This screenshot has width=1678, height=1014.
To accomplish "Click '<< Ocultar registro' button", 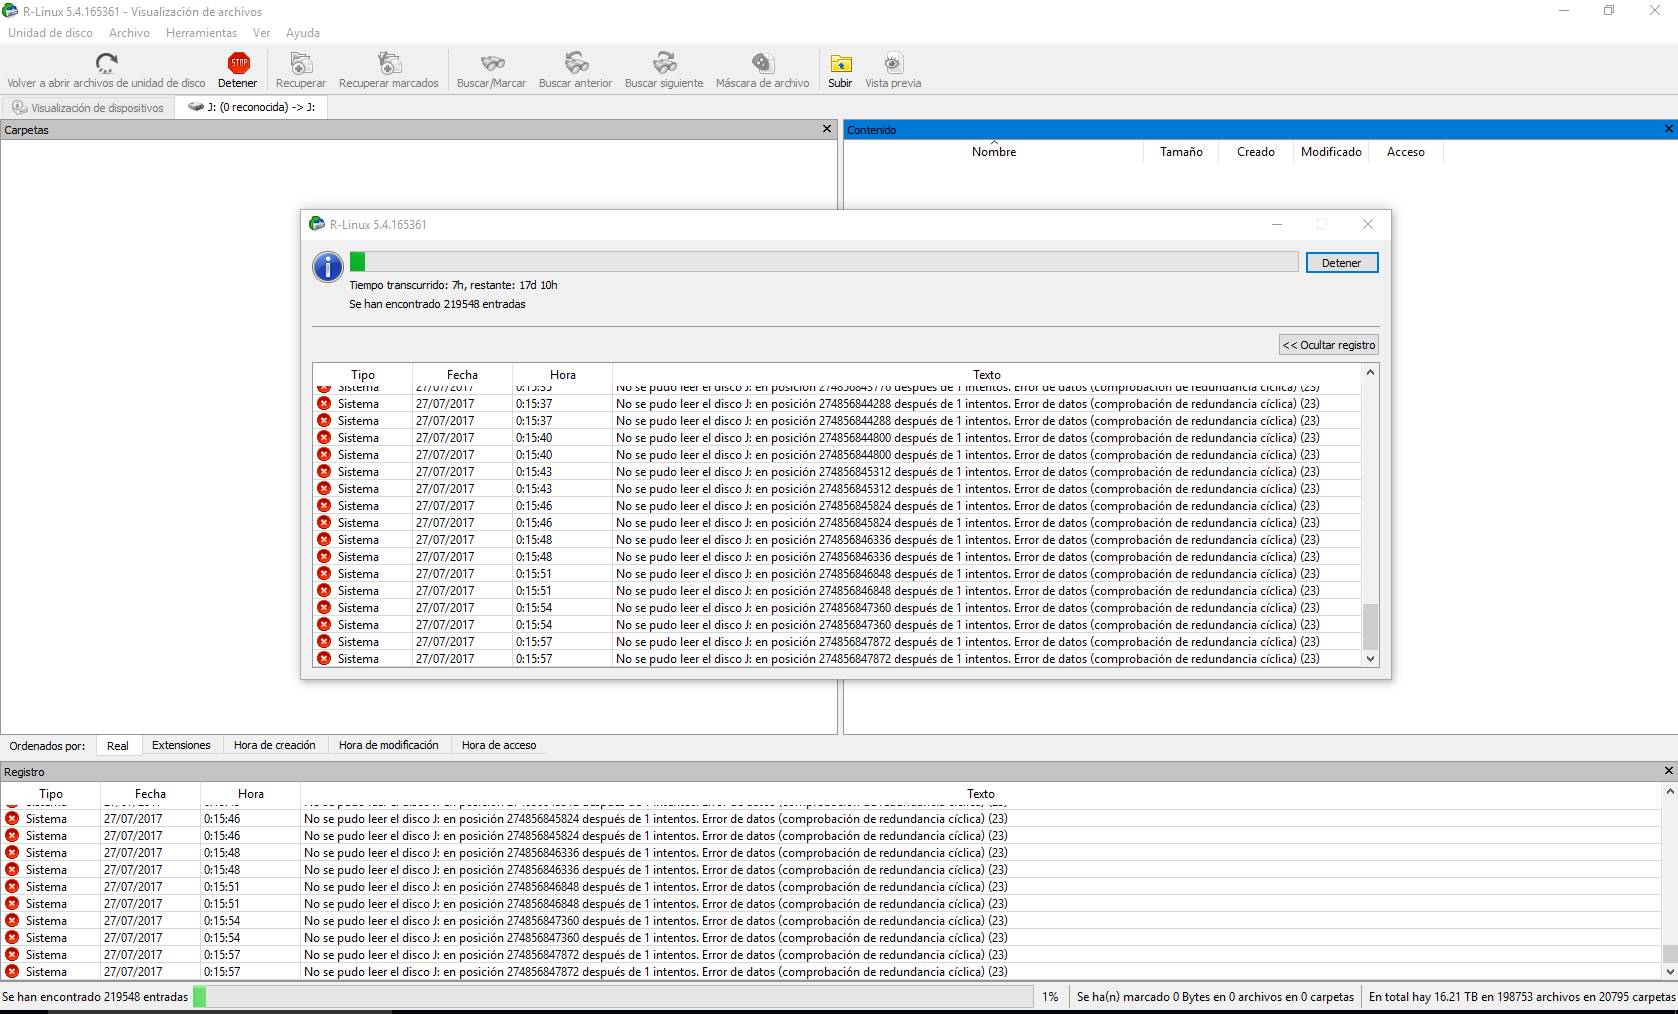I will 1329,345.
